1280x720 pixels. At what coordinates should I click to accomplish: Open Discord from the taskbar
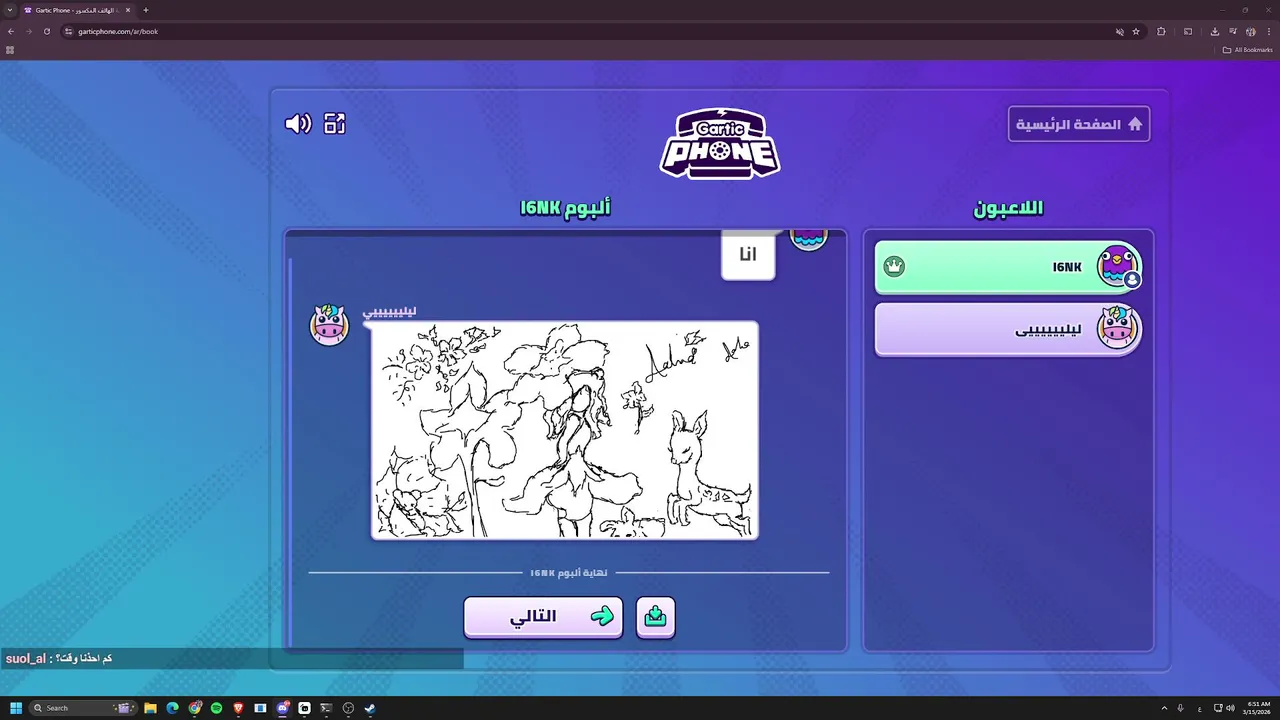pos(283,708)
